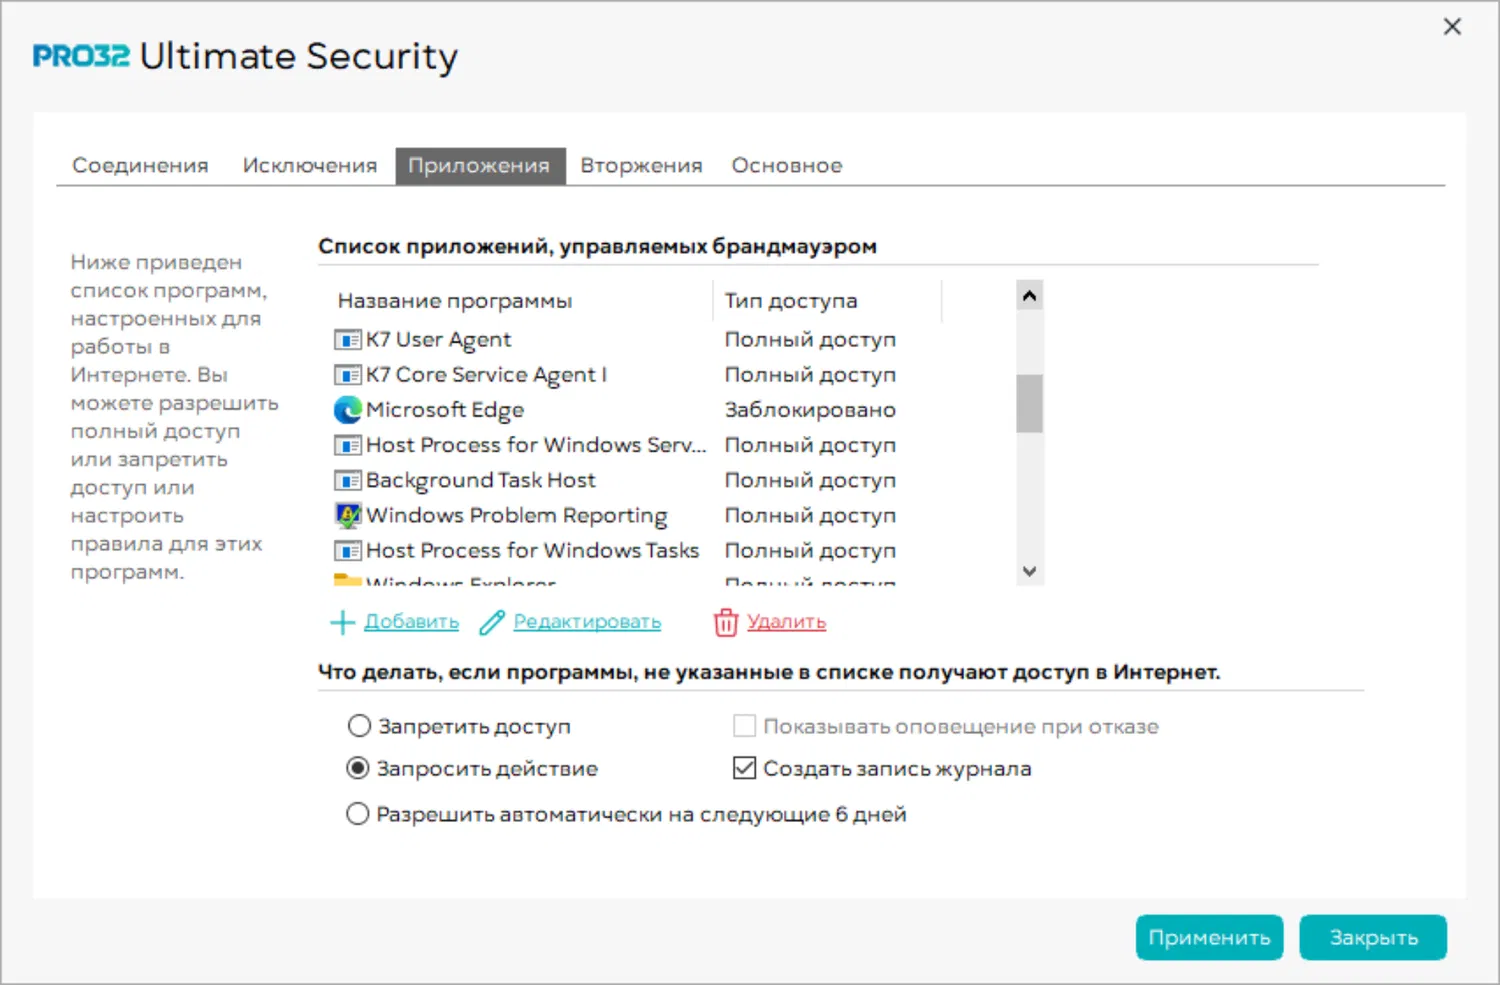Click the K7 Core Service Agent icon
This screenshot has width=1500, height=985.
coord(347,375)
